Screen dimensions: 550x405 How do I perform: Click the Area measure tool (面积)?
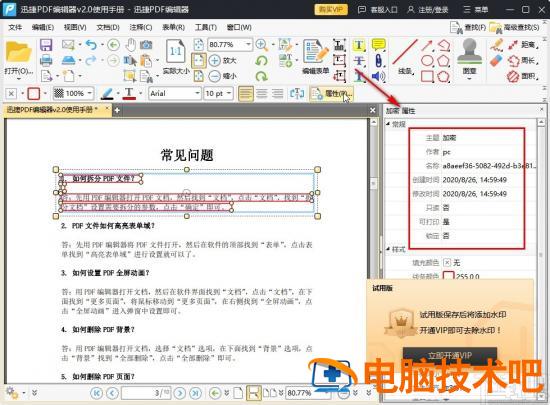(523, 76)
